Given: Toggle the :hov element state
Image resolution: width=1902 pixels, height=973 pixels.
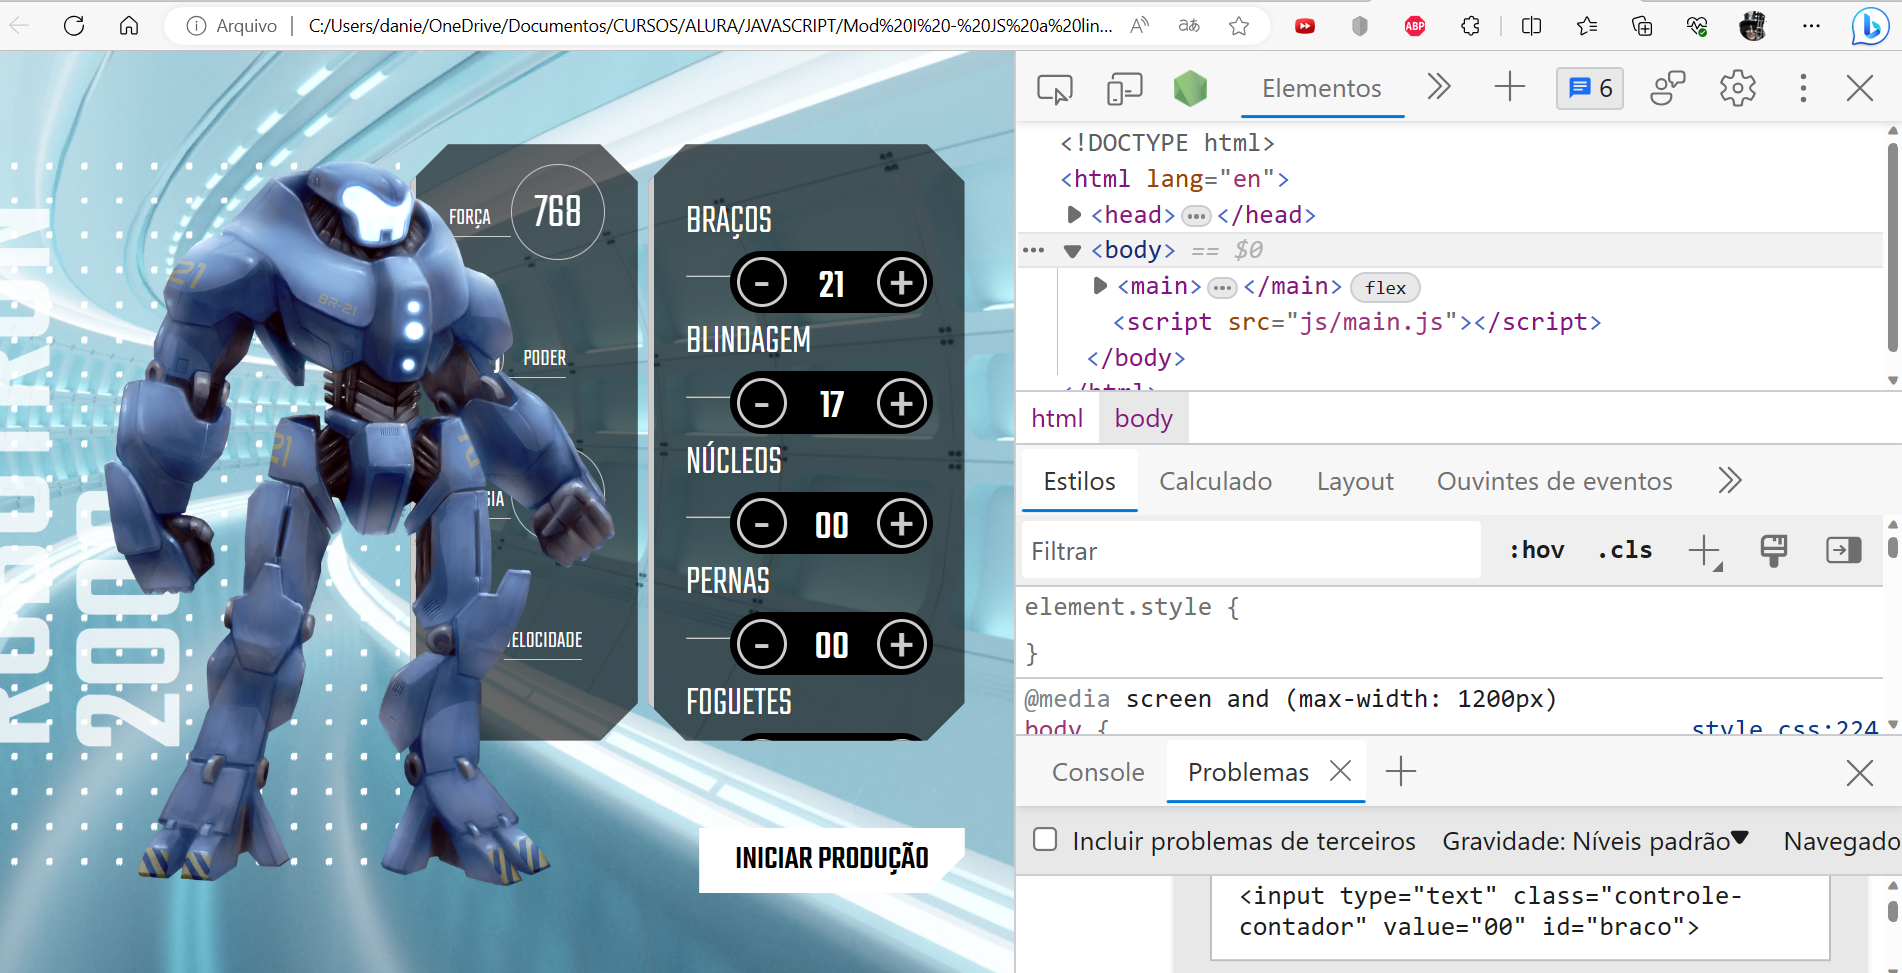Looking at the screenshot, I should point(1536,550).
